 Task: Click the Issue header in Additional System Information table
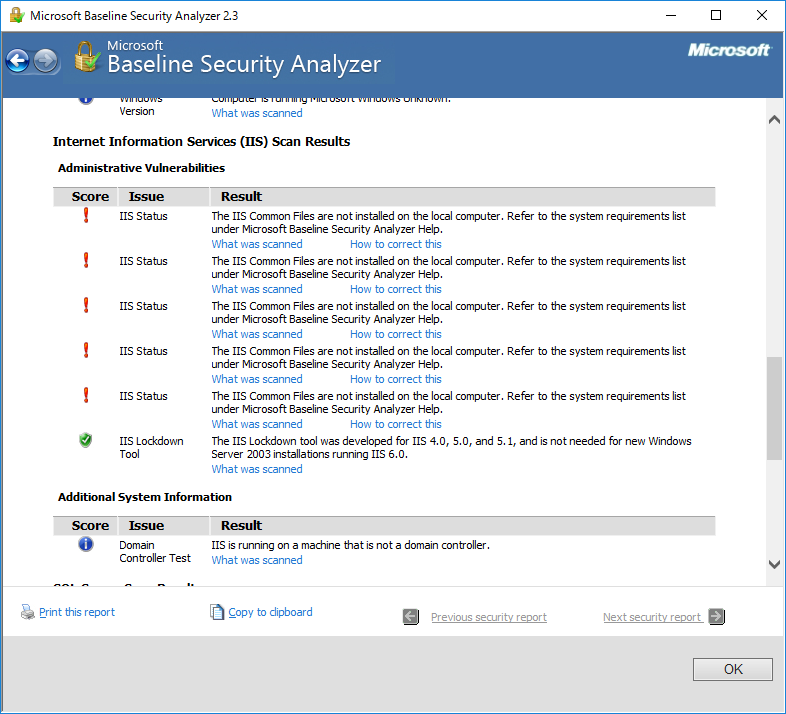click(146, 525)
